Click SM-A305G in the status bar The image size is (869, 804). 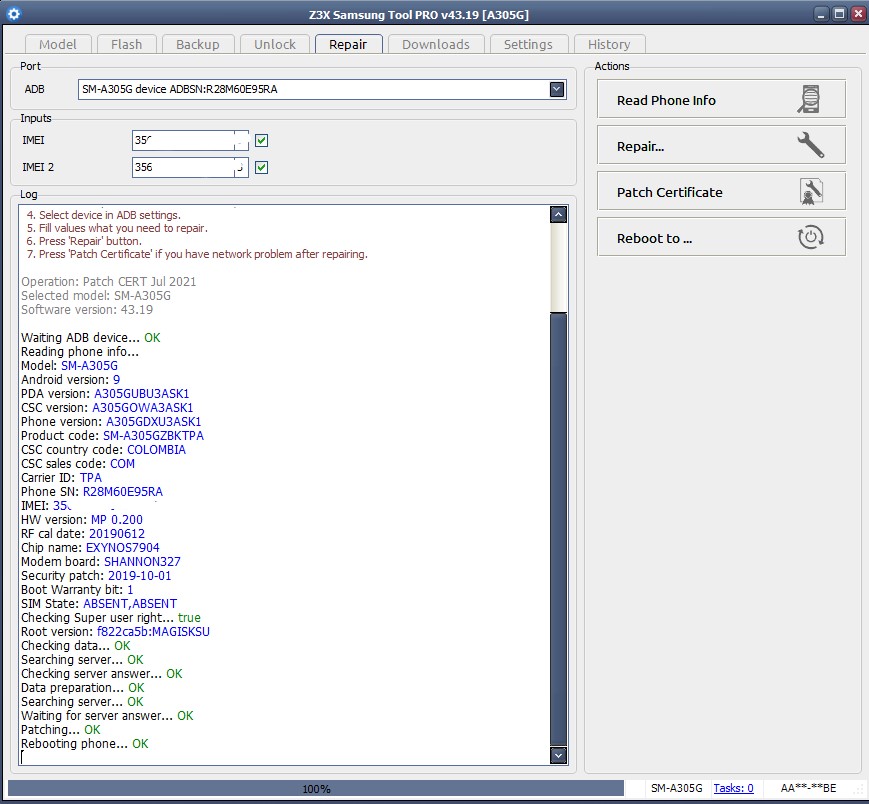coord(676,788)
